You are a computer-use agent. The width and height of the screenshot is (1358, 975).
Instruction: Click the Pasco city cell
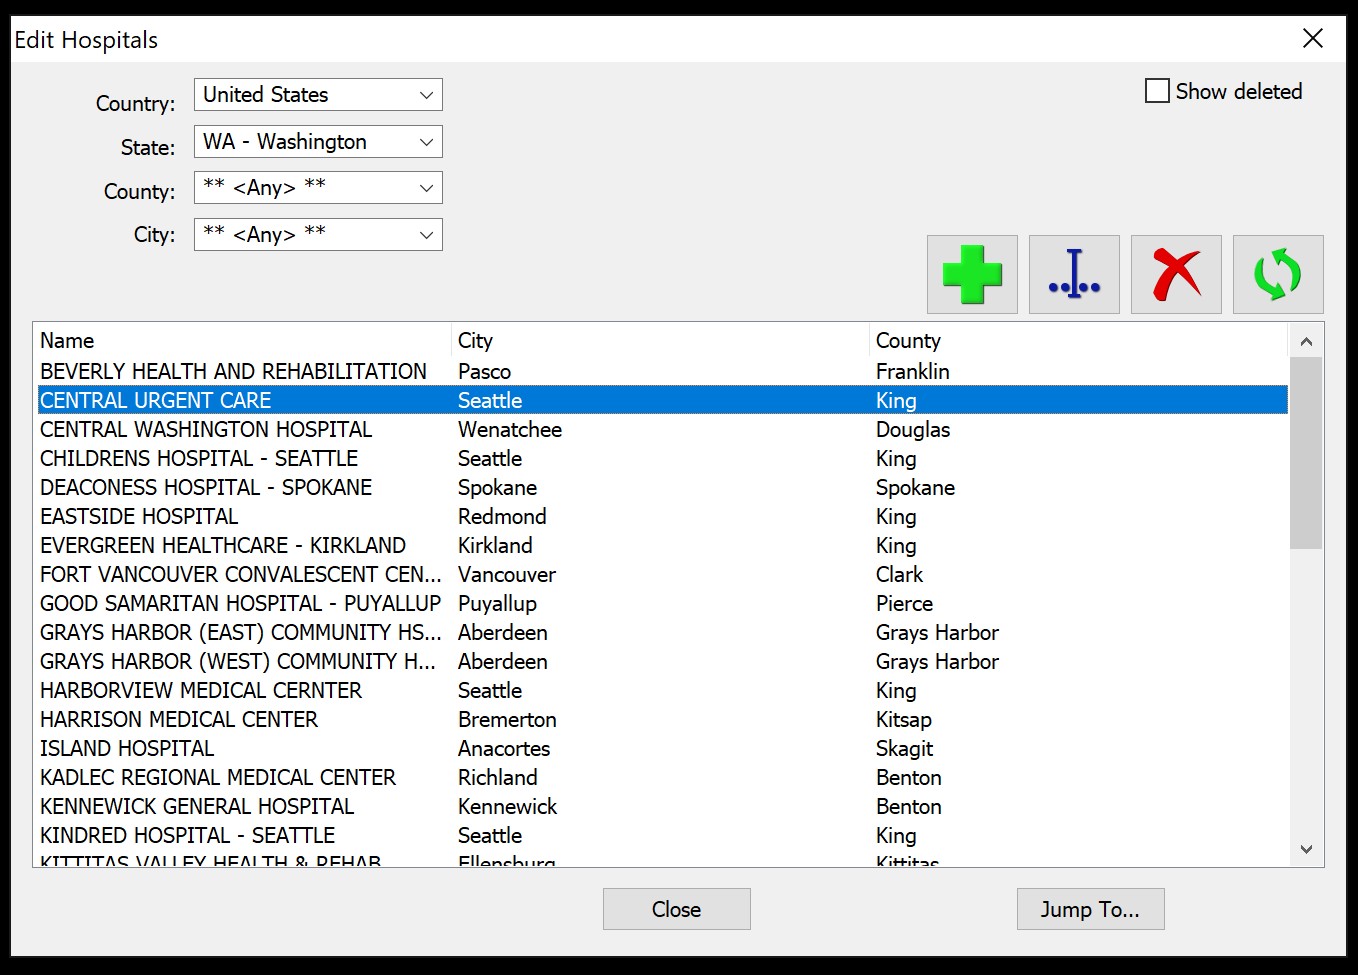point(485,371)
